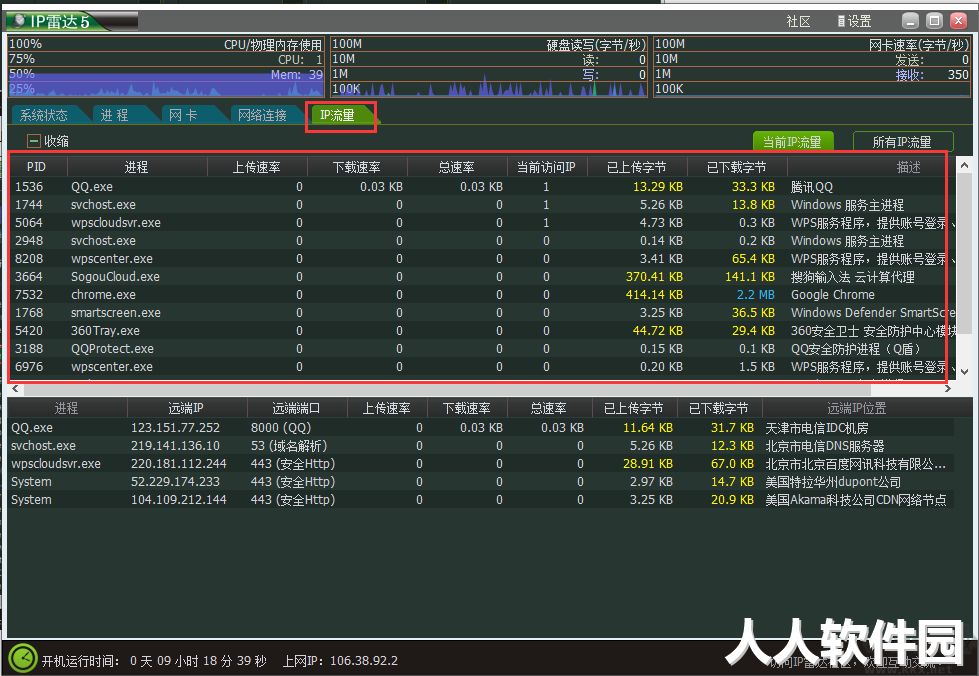Click the green clock icon in the status bar
Screen dimensions: 979x676
(23, 659)
